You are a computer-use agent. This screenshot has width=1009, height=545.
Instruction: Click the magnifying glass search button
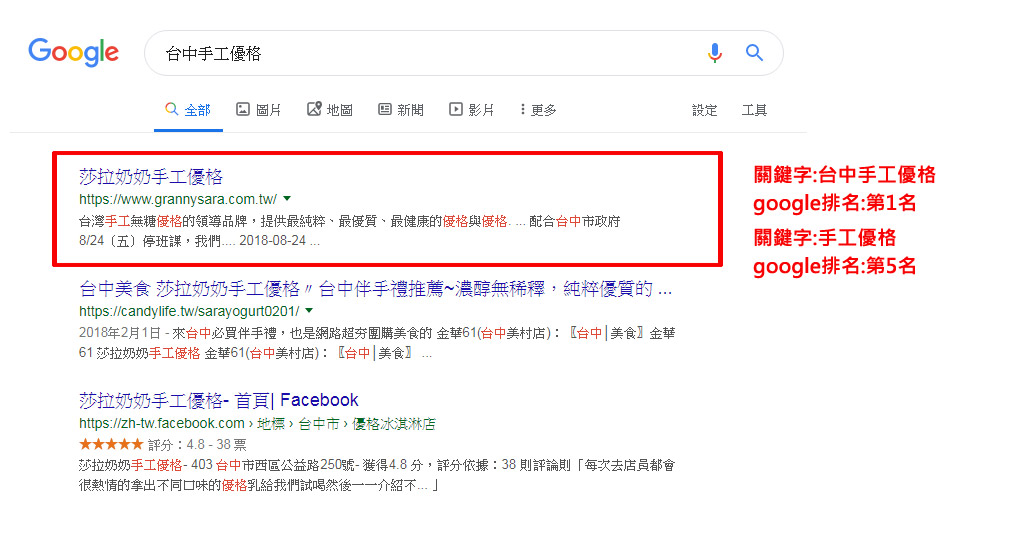[x=754, y=53]
